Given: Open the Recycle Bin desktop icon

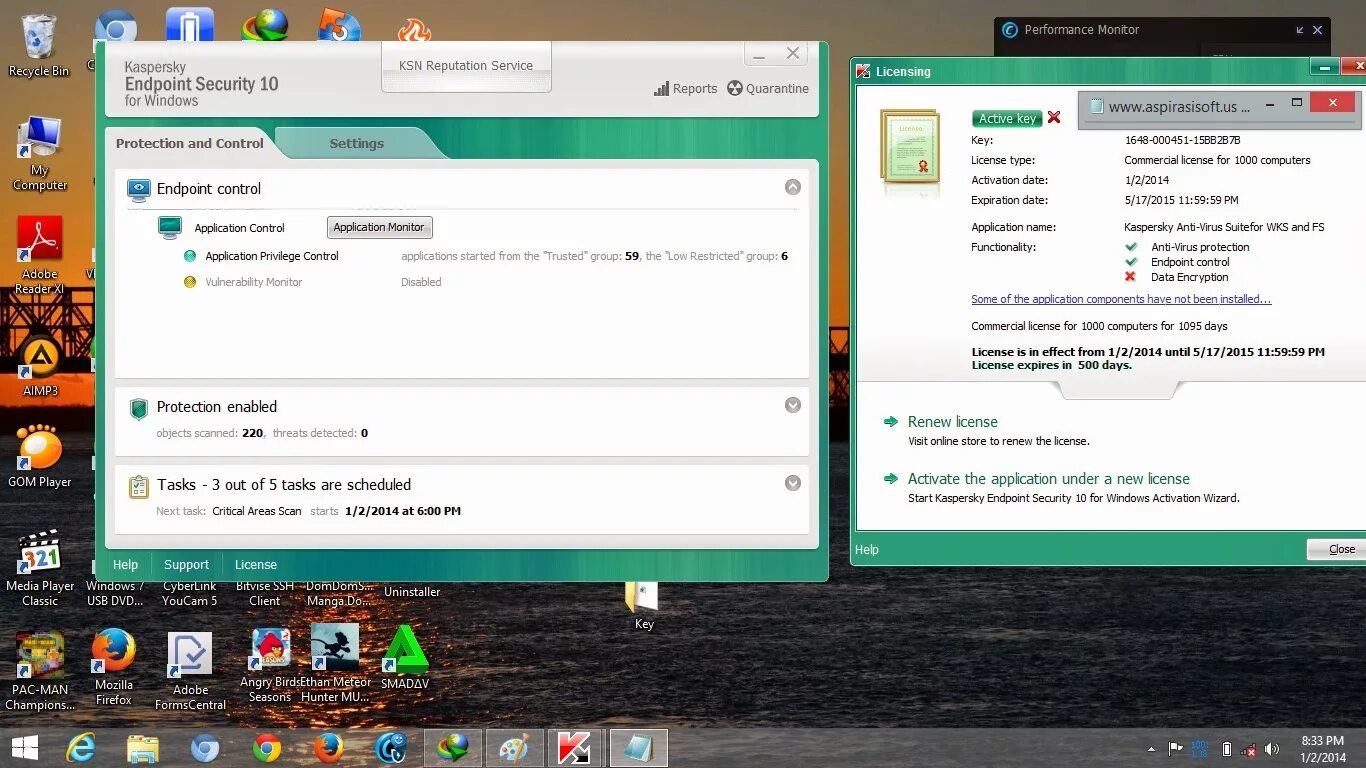Looking at the screenshot, I should coord(39,46).
